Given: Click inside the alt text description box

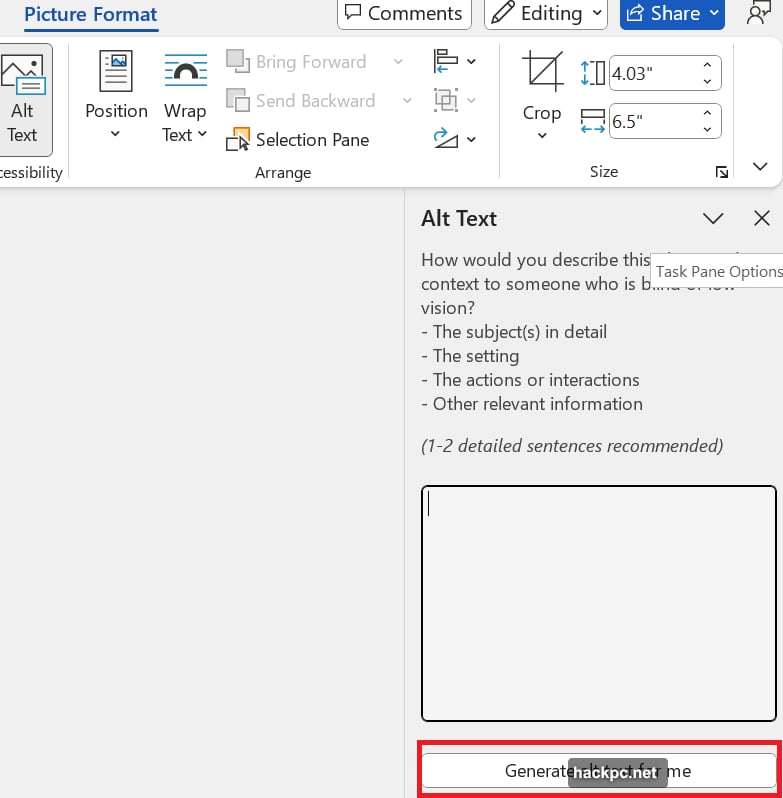Looking at the screenshot, I should pyautogui.click(x=598, y=603).
